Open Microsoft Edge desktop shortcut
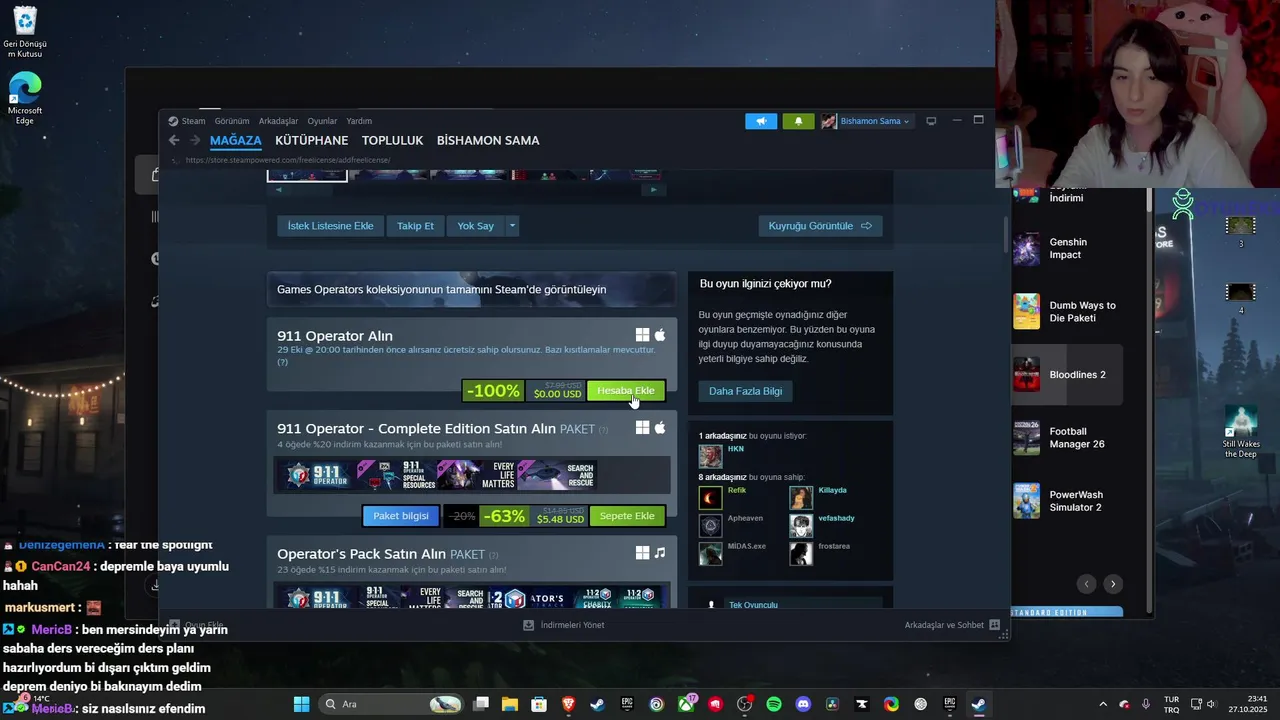 pos(25,98)
